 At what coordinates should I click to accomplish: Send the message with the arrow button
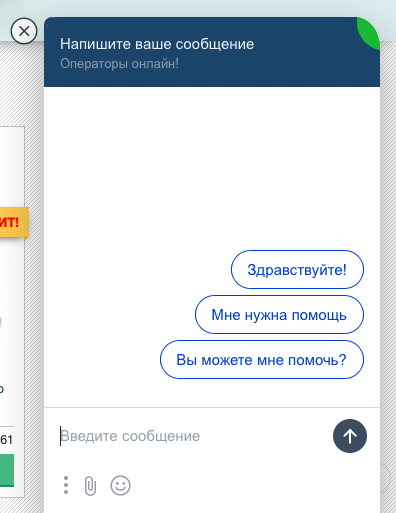click(350, 436)
